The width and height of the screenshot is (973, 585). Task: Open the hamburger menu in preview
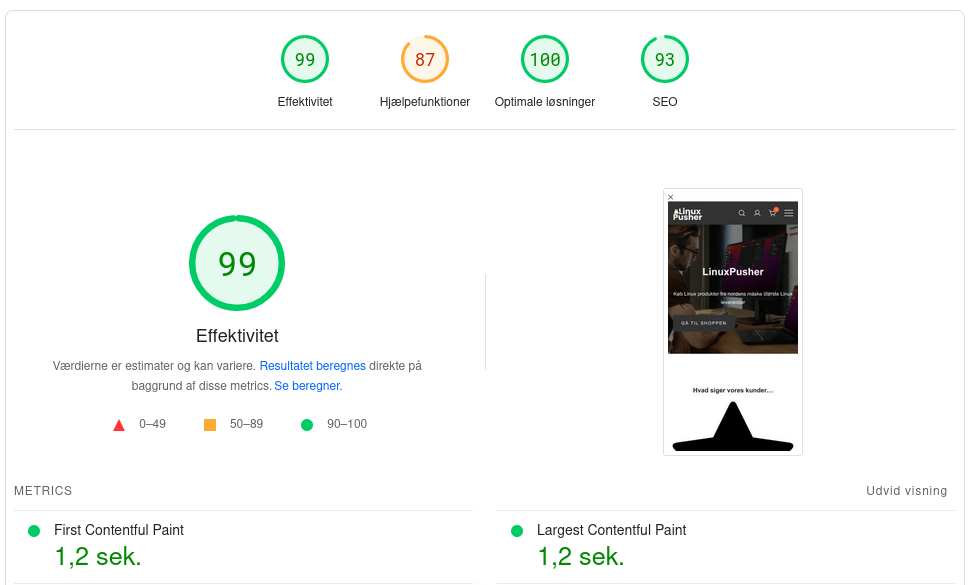click(x=789, y=213)
